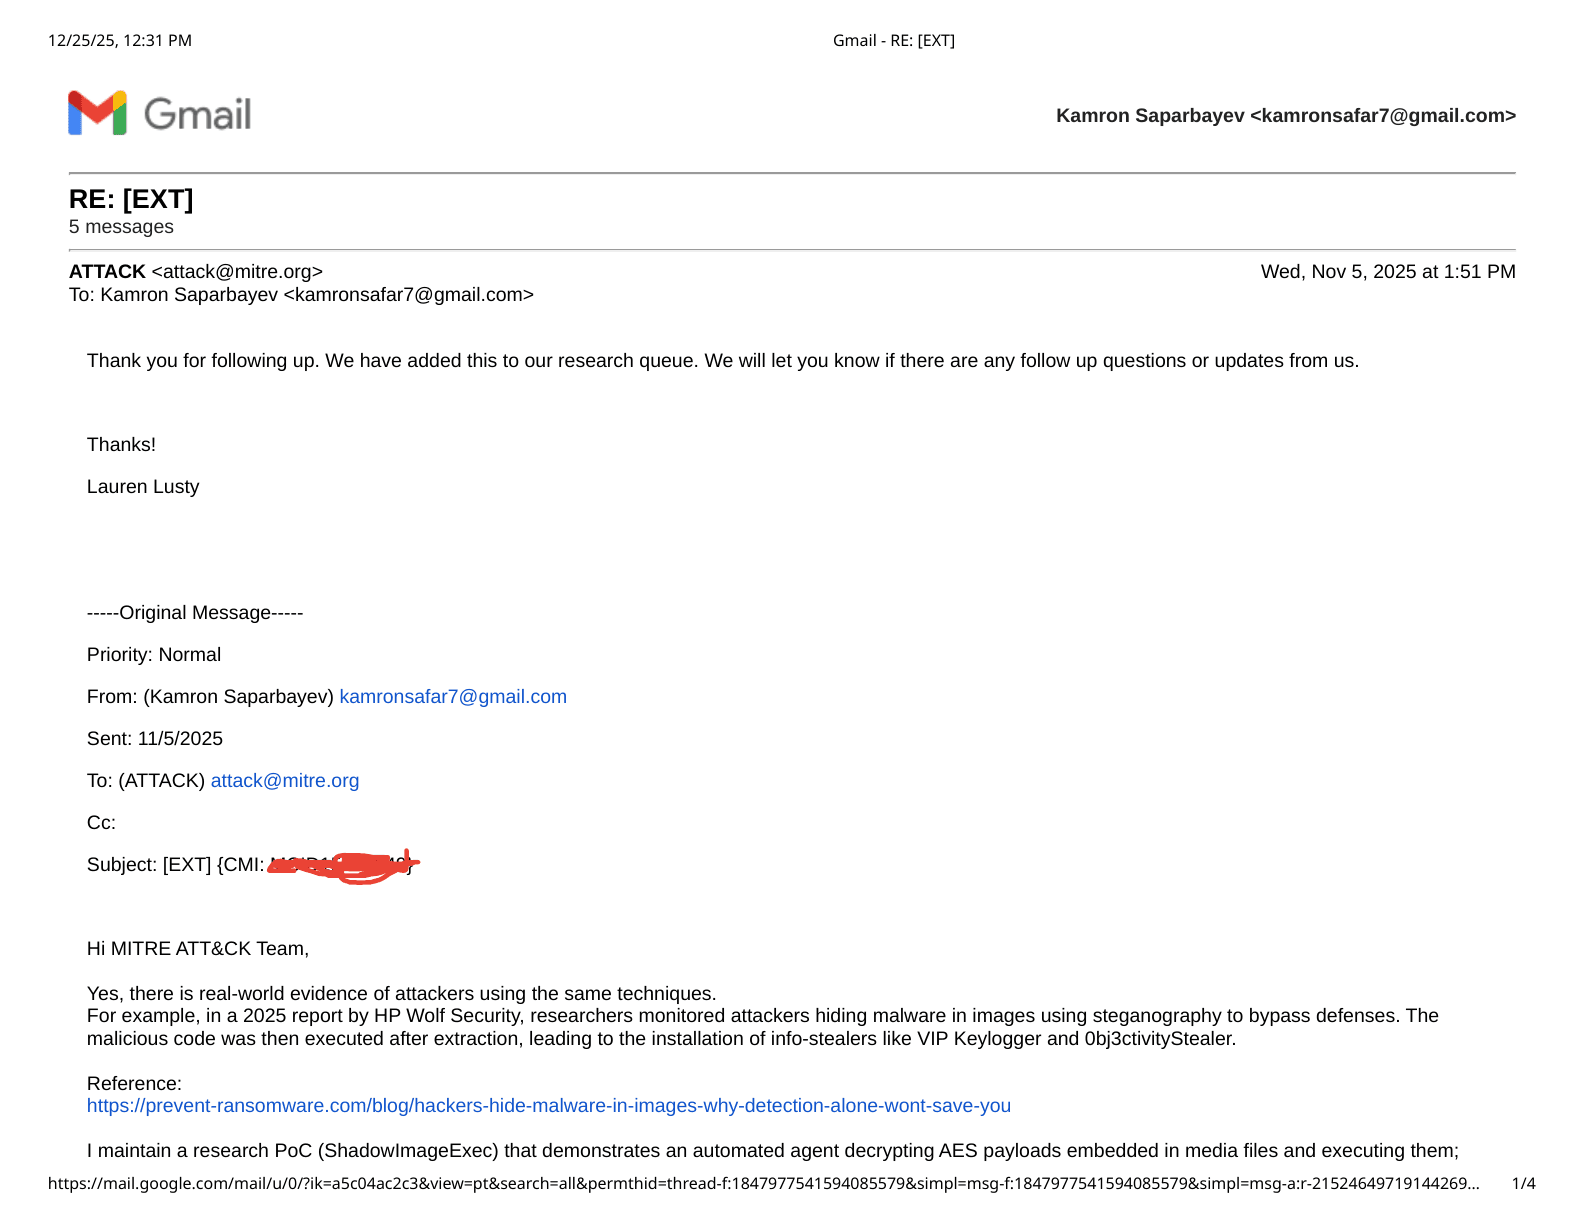1584x1224 pixels.
Task: Click the bold "RE: [EXT]" thread heading
Action: click(131, 199)
